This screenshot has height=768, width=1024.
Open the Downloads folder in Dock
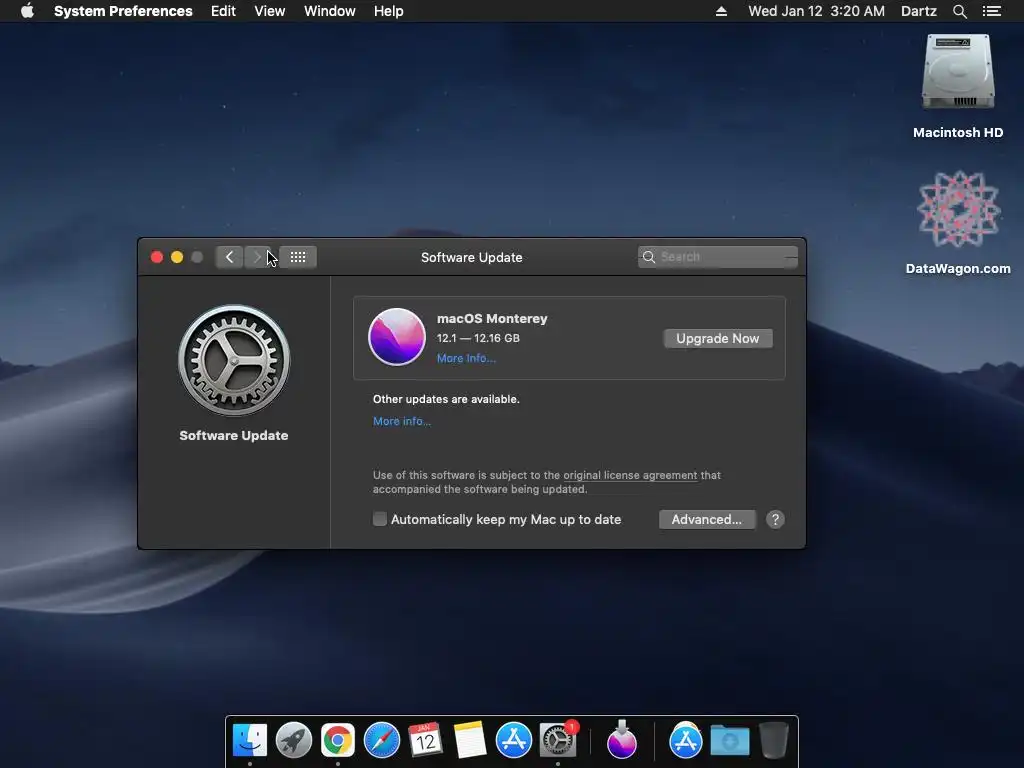(x=730, y=740)
